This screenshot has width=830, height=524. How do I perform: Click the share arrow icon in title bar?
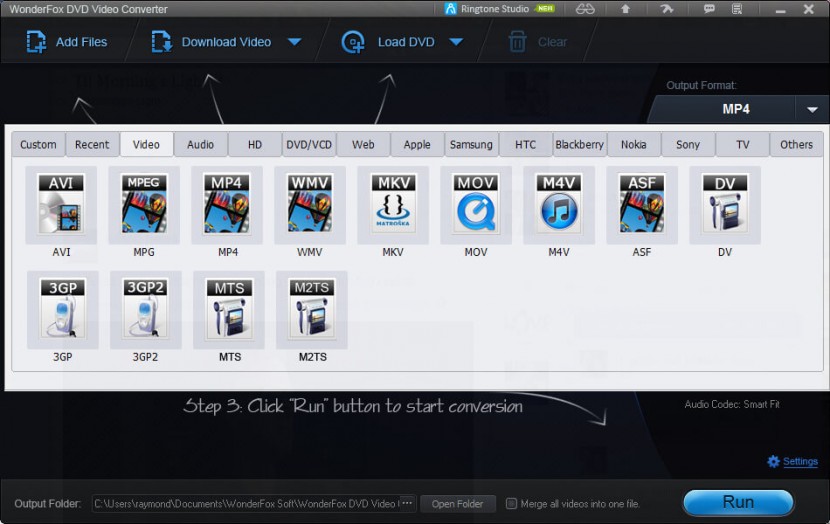pyautogui.click(x=667, y=9)
